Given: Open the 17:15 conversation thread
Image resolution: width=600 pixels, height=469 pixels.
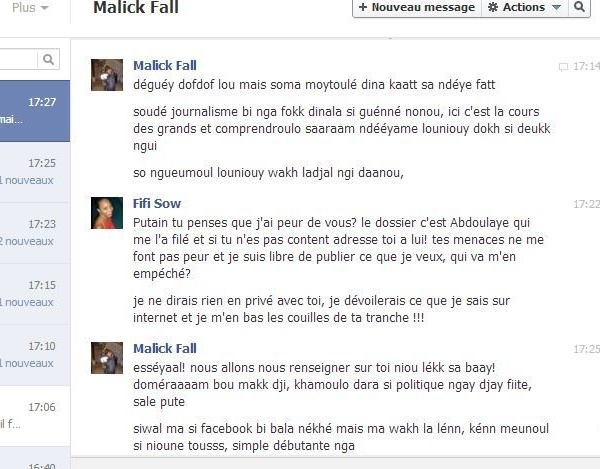Looking at the screenshot, I should coord(35,294).
